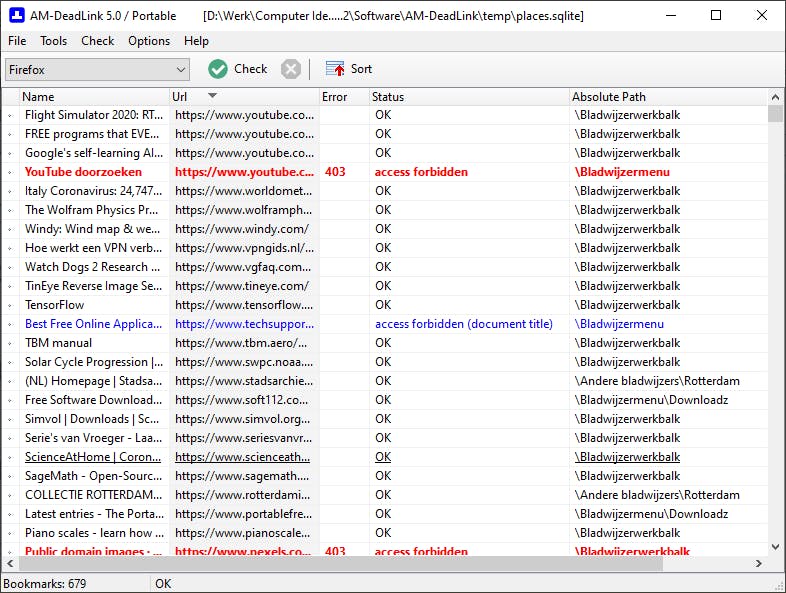Click the Sort icon in the toolbar
This screenshot has width=786, height=593.
pyautogui.click(x=335, y=69)
